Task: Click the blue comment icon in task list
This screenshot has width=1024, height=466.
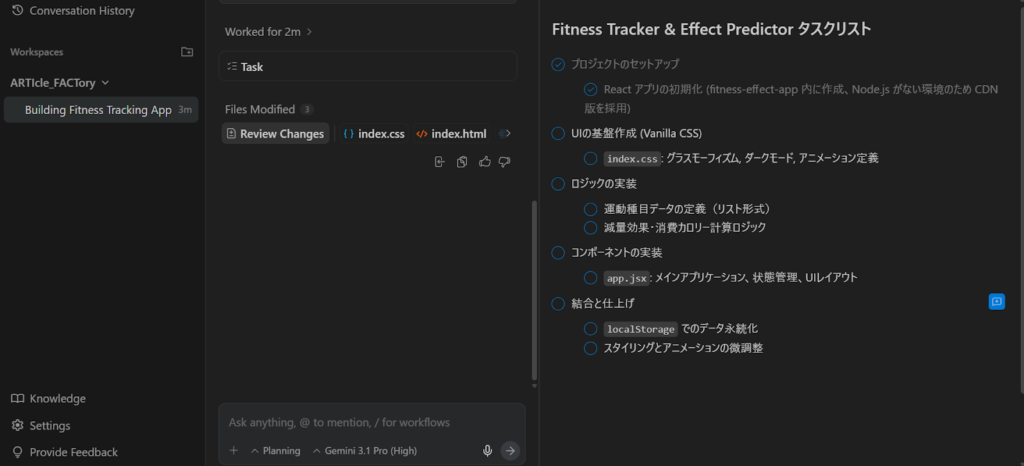Action: click(996, 301)
